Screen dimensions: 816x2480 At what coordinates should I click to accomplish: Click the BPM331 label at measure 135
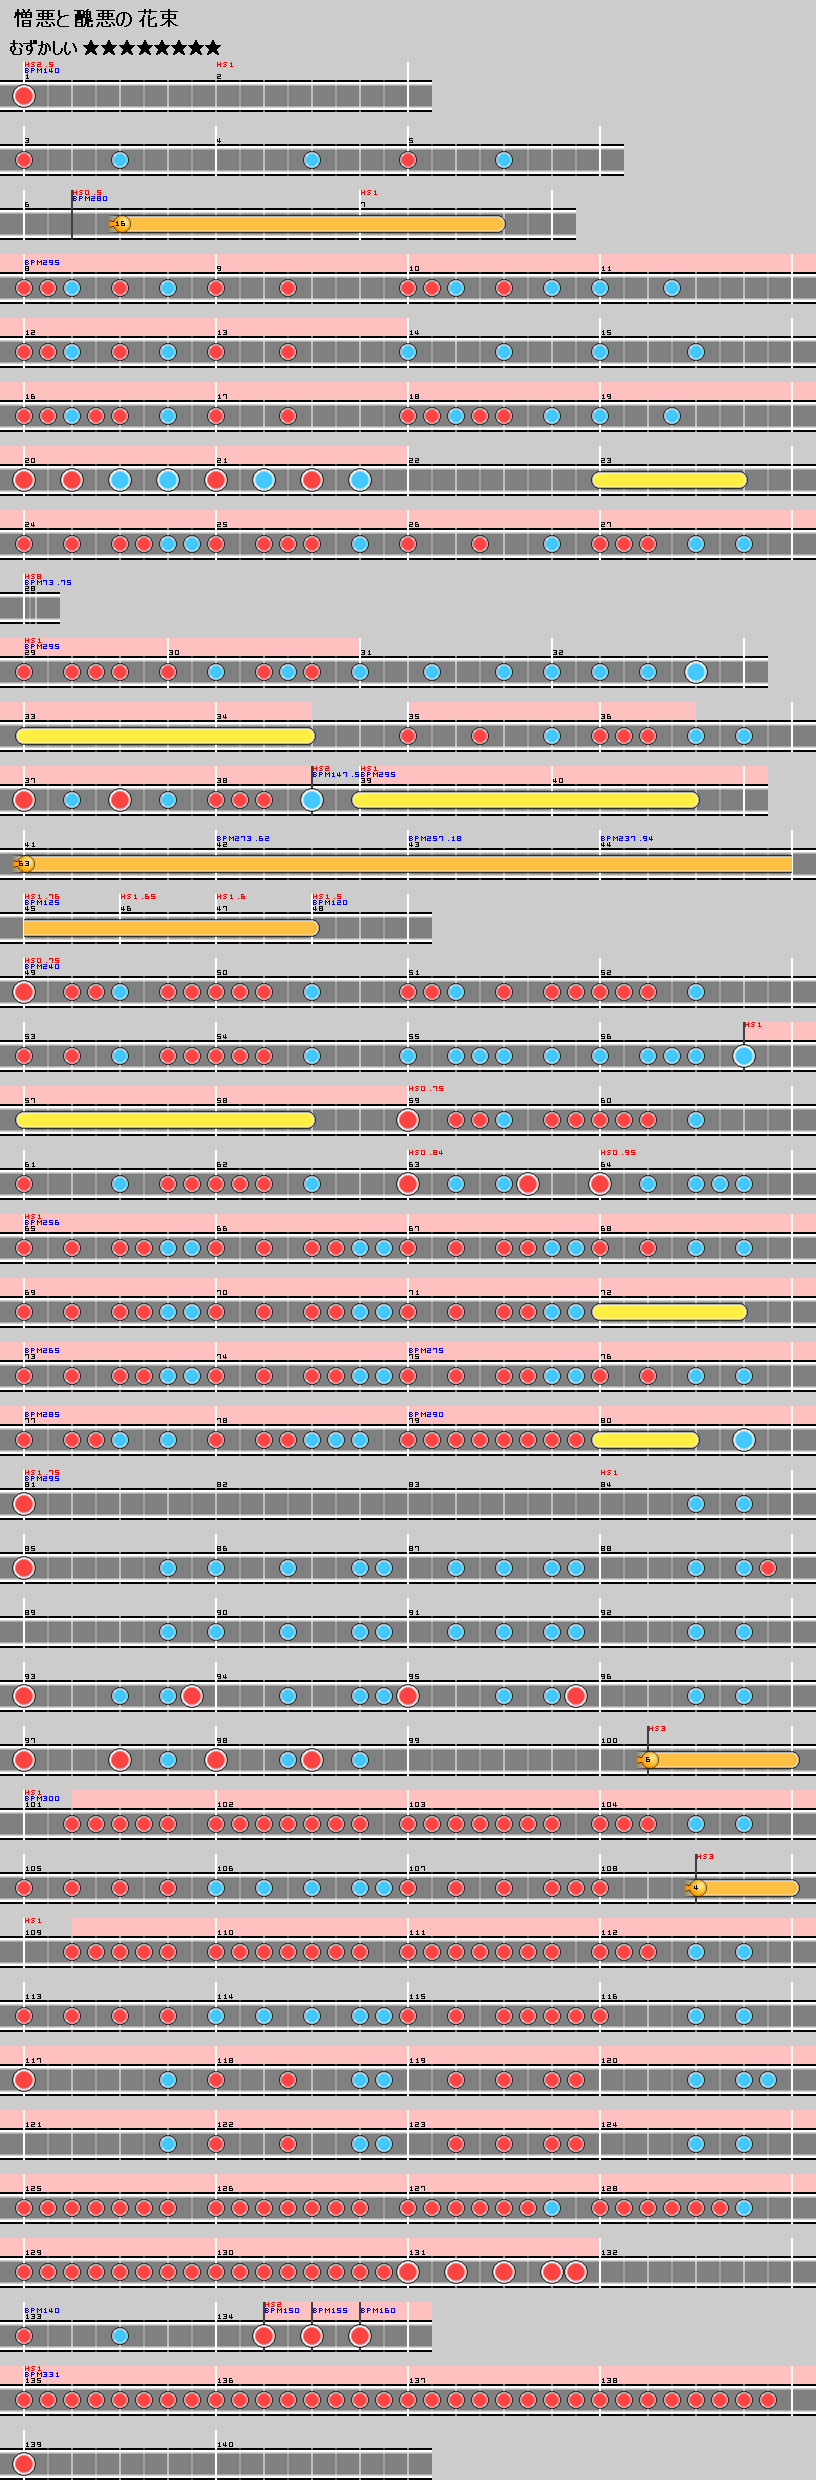(42, 2374)
